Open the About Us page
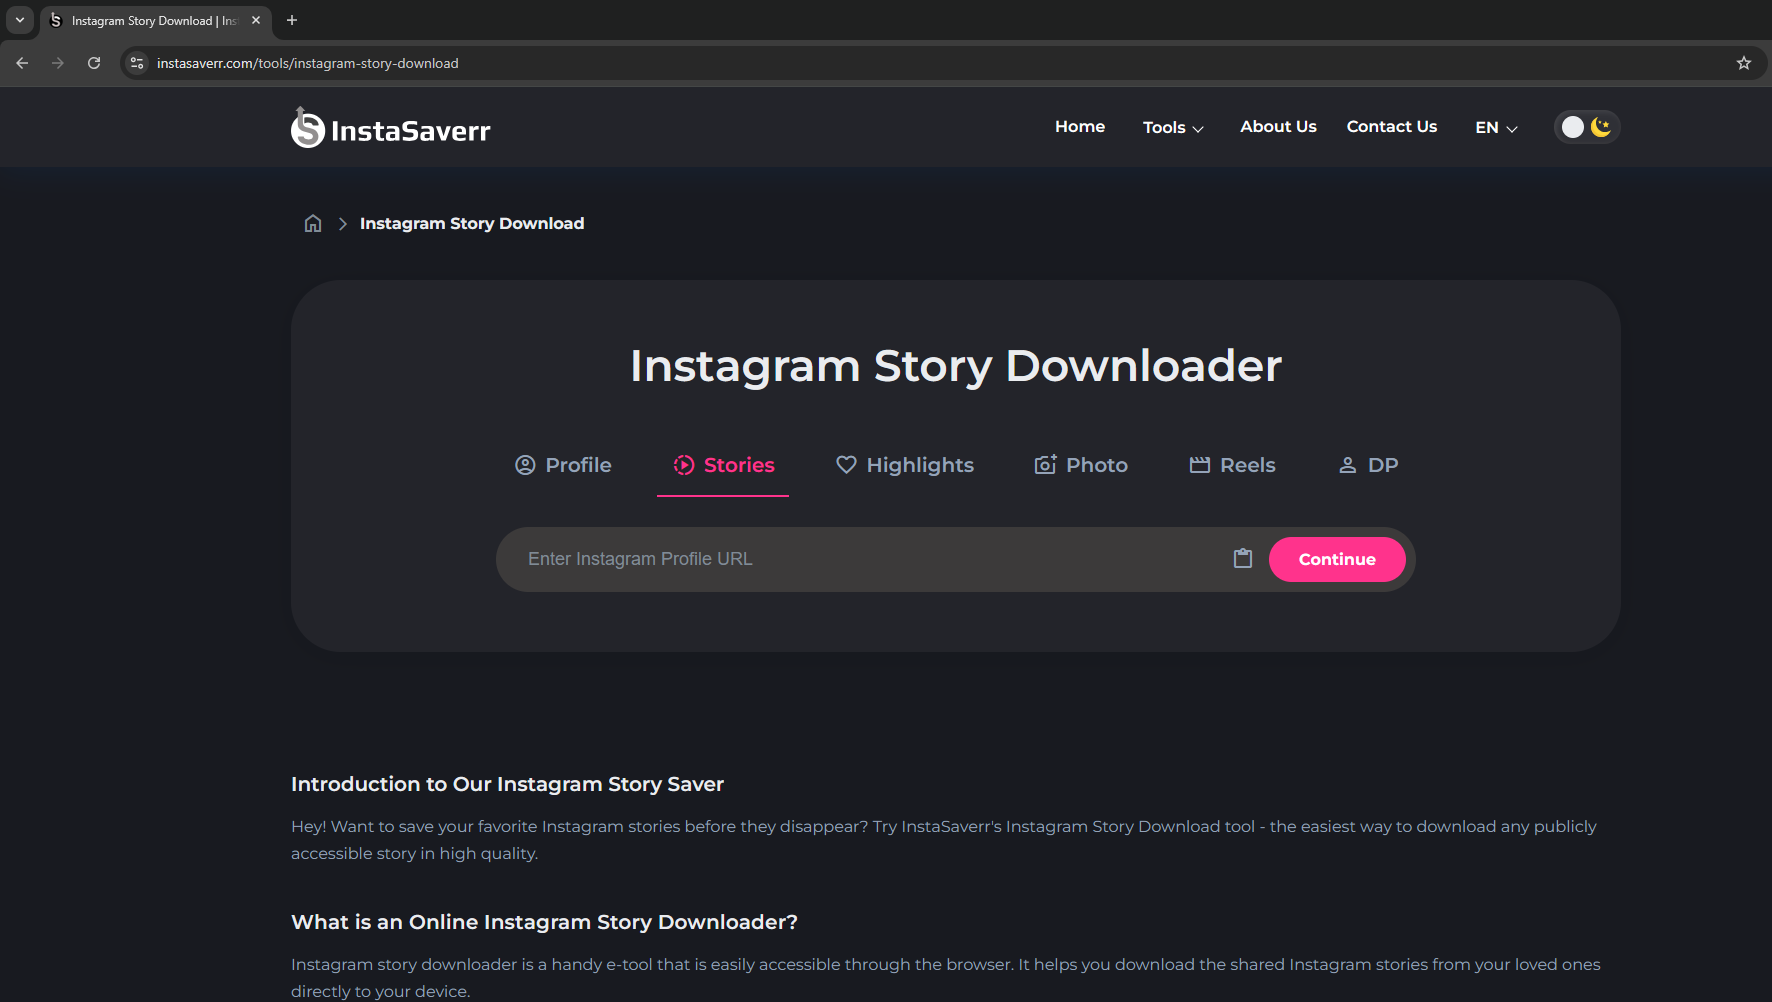Screen dimensions: 1772x1002 point(1278,126)
